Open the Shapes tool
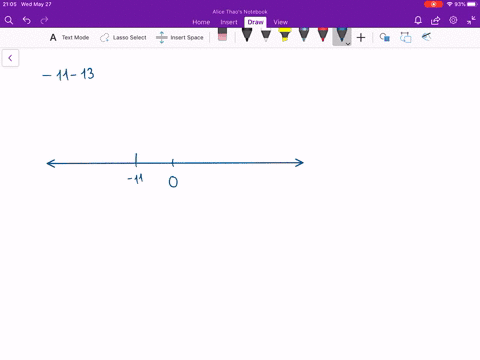The width and height of the screenshot is (480, 360). click(x=385, y=37)
